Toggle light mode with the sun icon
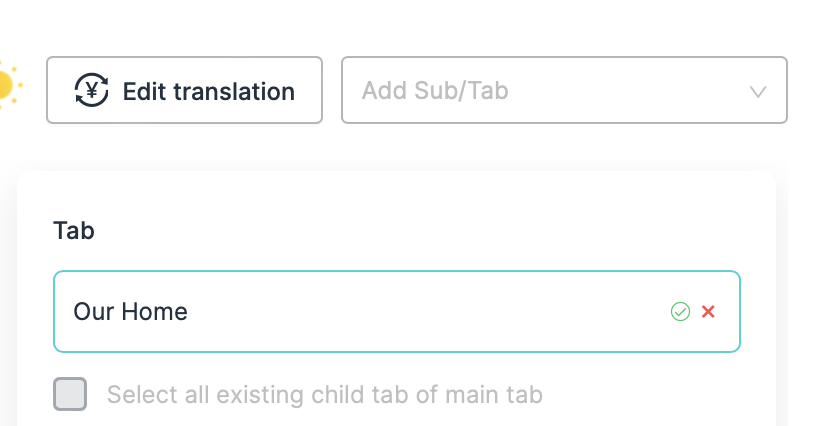The height and width of the screenshot is (426, 822). pyautogui.click(x=6, y=86)
